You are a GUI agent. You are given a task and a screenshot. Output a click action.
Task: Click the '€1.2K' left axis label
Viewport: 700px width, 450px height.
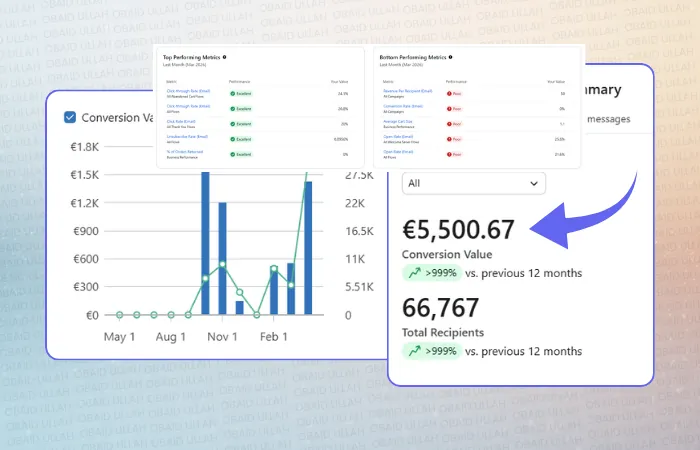(85, 203)
